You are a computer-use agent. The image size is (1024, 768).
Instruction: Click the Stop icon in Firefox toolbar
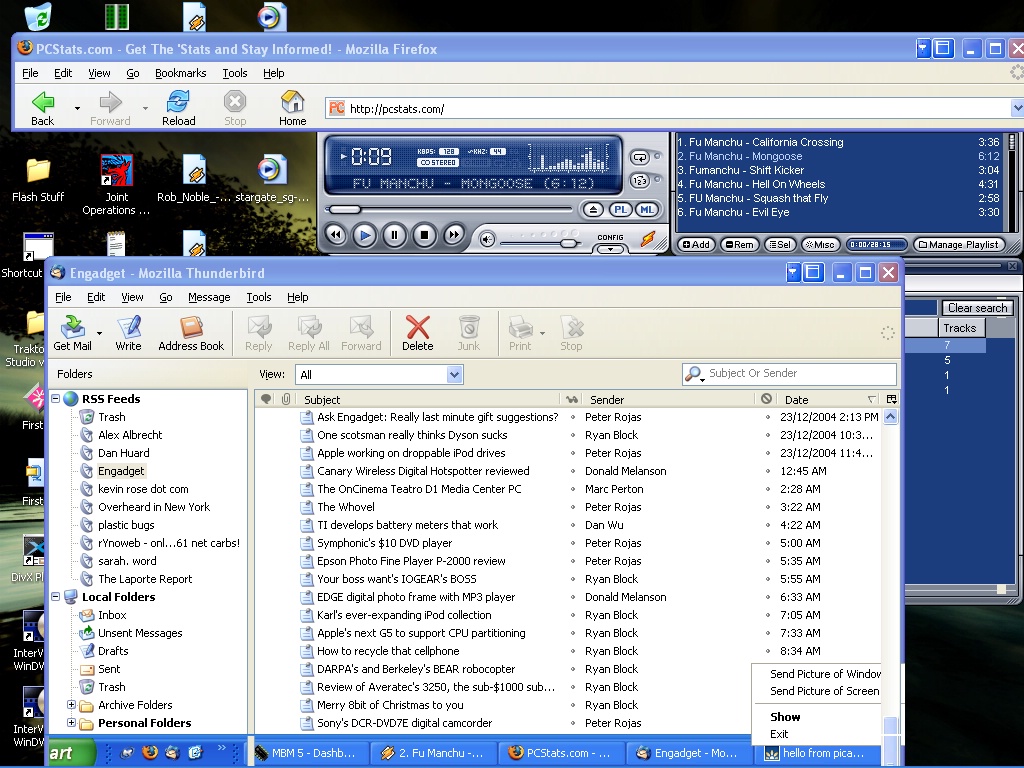pyautogui.click(x=235, y=102)
